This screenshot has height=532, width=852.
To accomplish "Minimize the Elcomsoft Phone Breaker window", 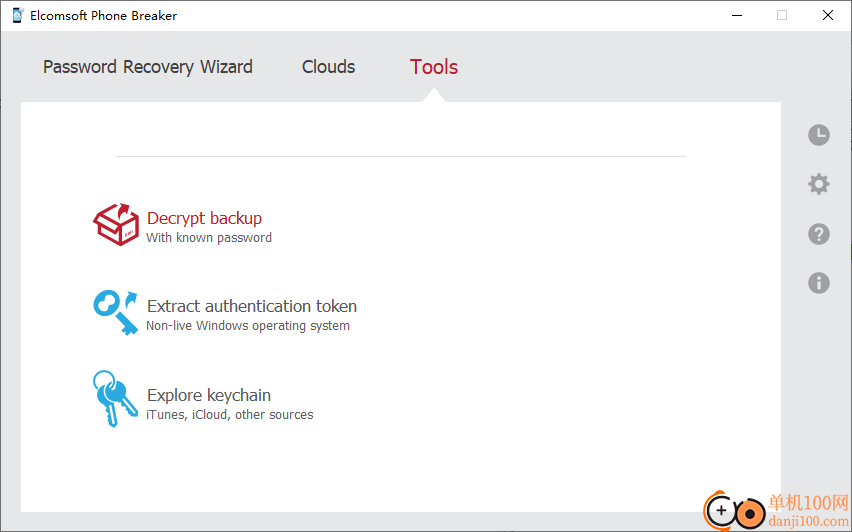I will [x=737, y=15].
